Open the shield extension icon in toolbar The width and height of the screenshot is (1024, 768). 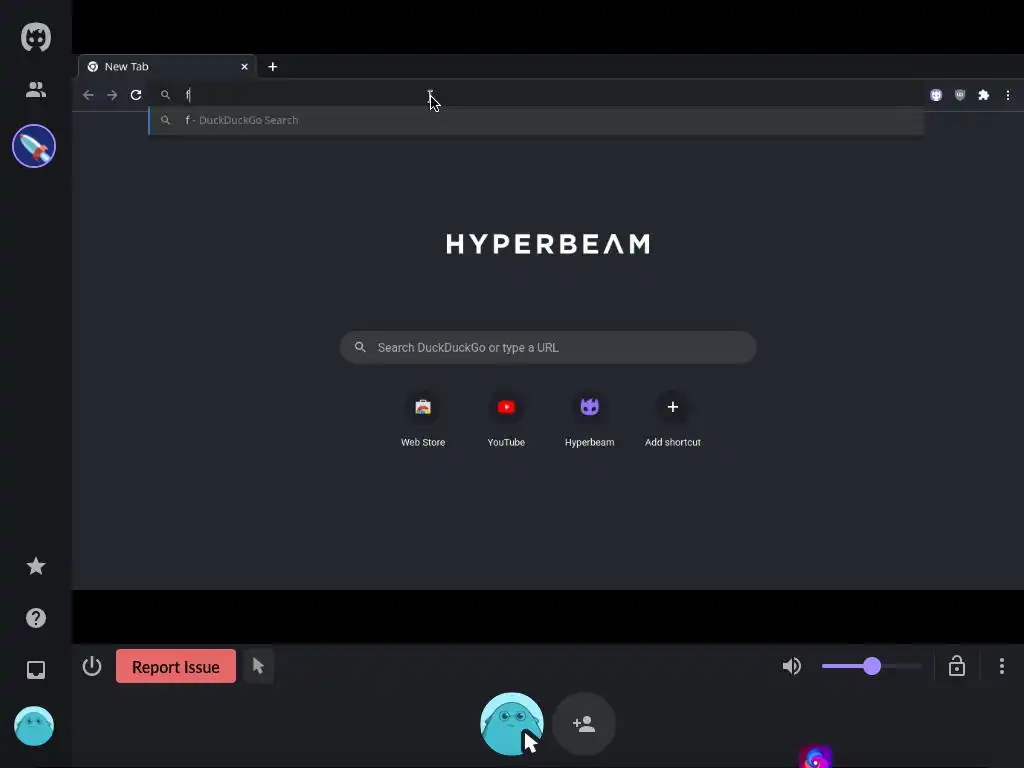pyautogui.click(x=959, y=95)
